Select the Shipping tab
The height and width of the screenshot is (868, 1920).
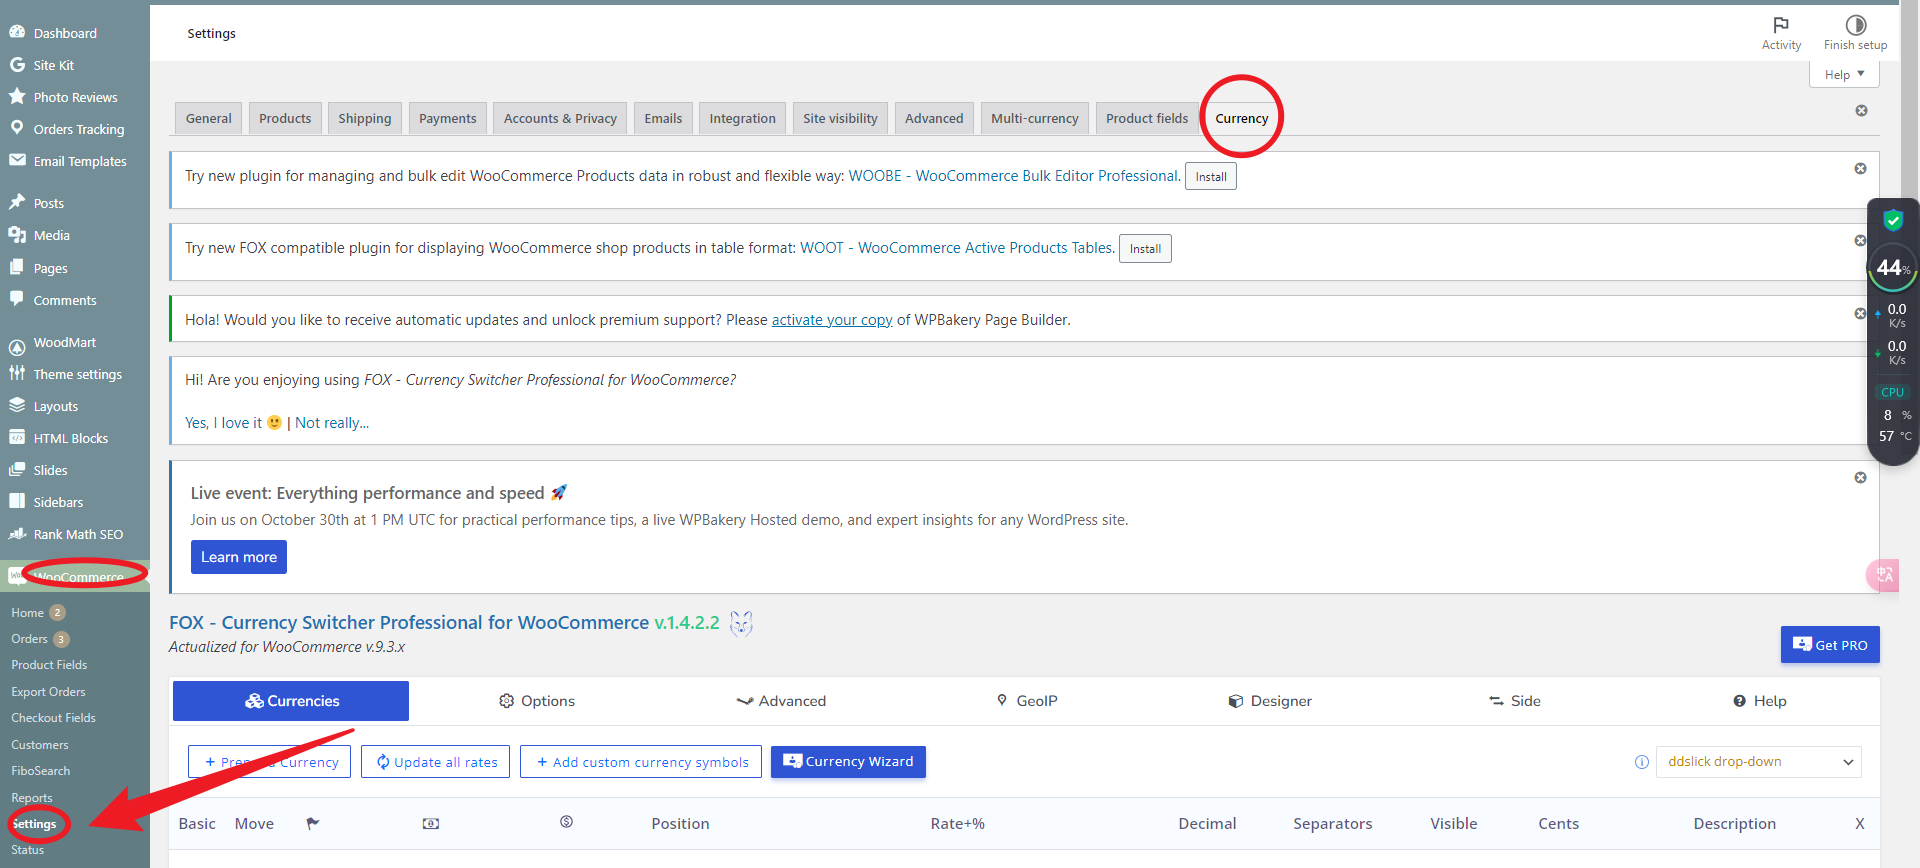tap(365, 118)
